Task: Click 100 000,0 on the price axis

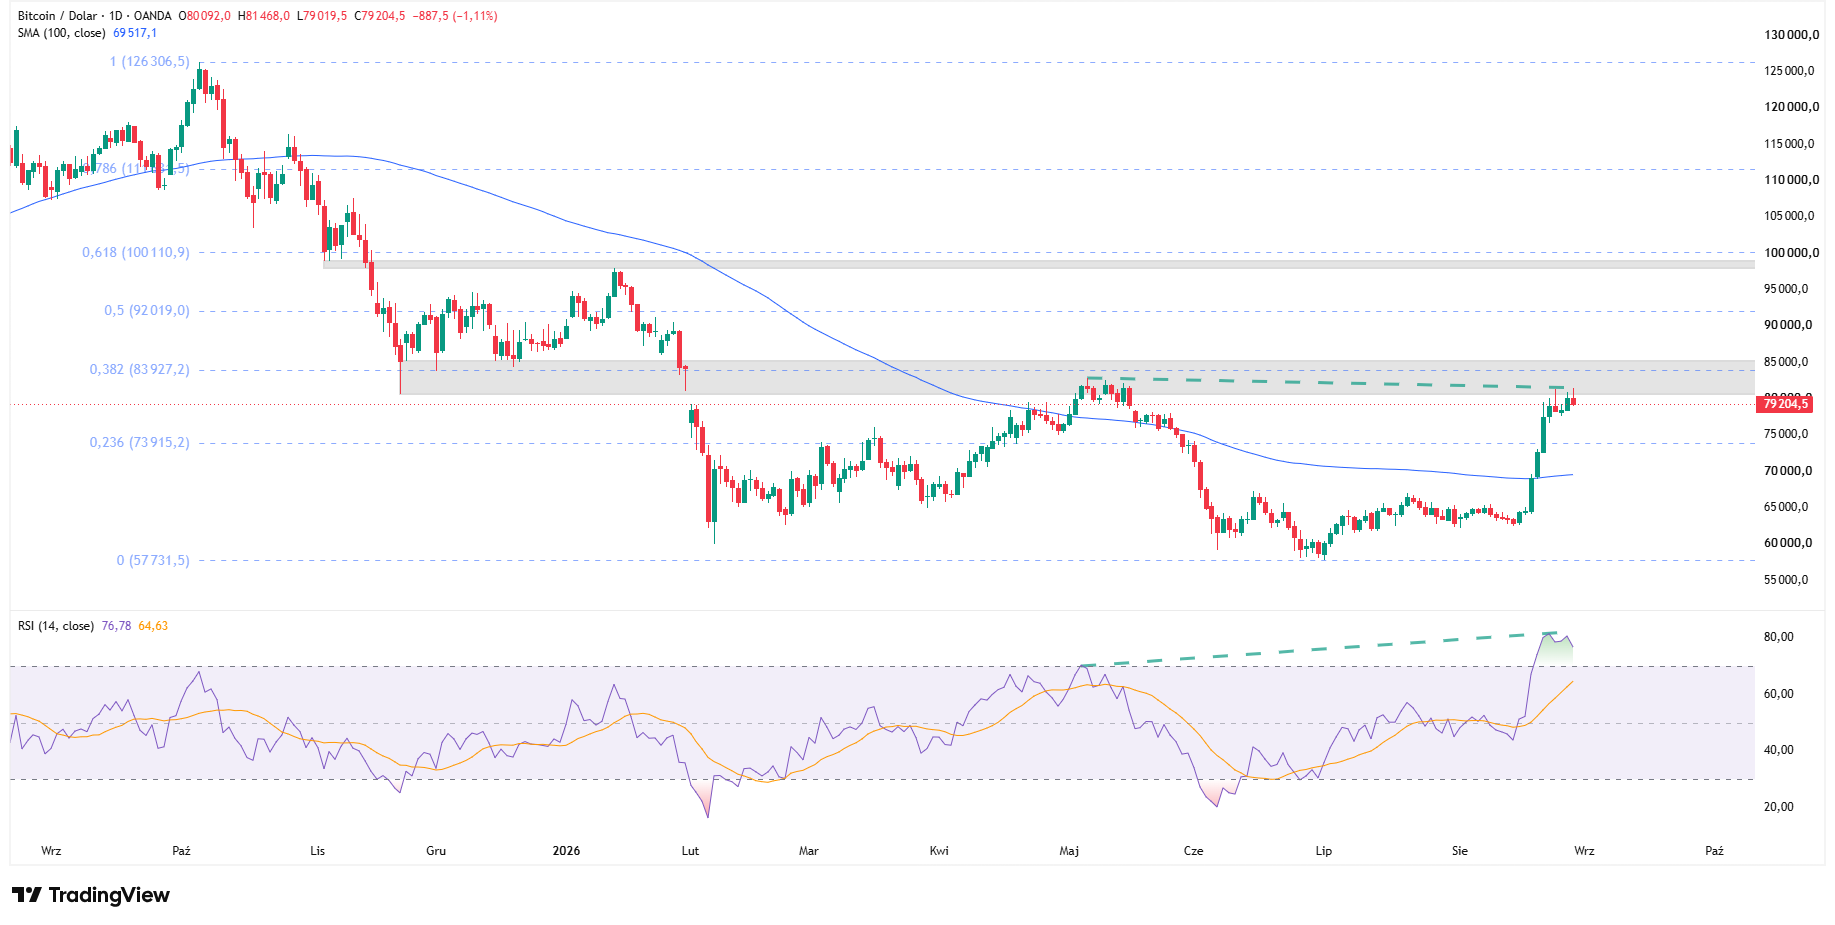Action: pyautogui.click(x=1792, y=253)
